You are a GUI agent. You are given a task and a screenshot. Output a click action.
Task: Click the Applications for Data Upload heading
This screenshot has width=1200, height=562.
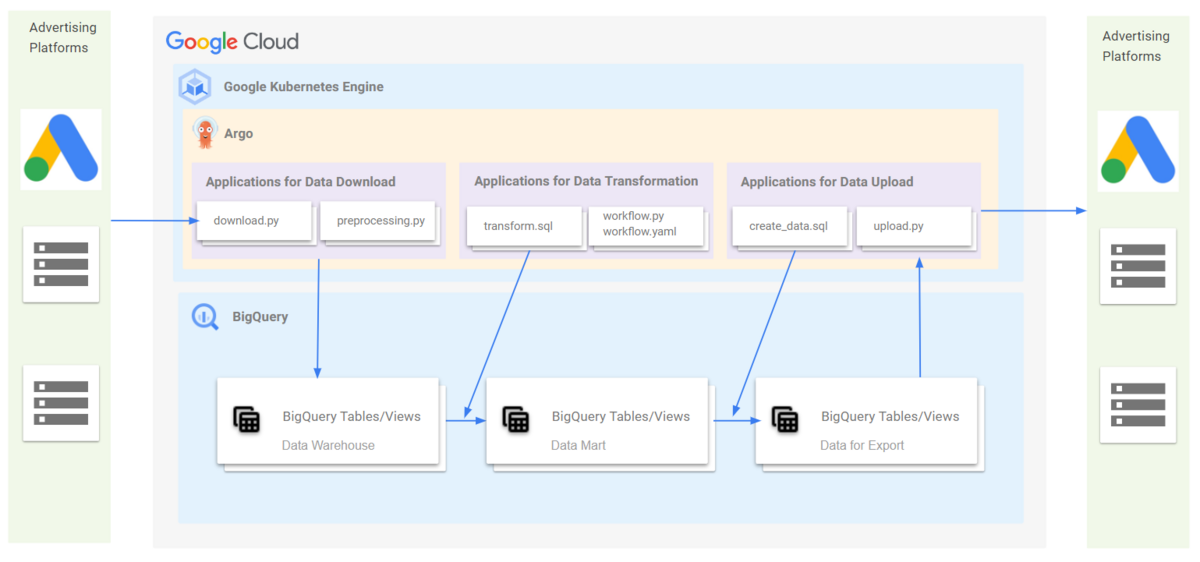[827, 182]
